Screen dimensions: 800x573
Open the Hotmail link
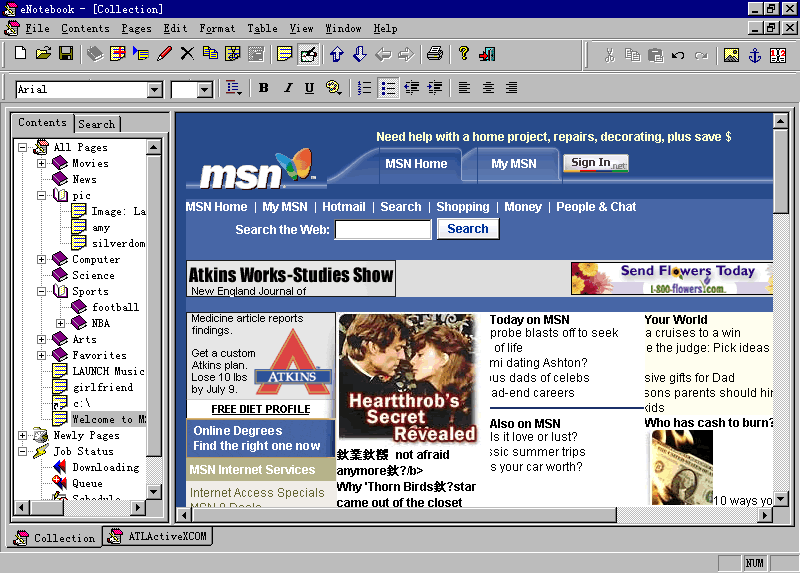click(x=344, y=207)
